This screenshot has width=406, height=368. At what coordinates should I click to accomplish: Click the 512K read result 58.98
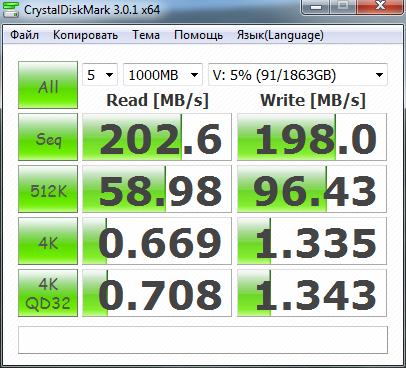(157, 189)
